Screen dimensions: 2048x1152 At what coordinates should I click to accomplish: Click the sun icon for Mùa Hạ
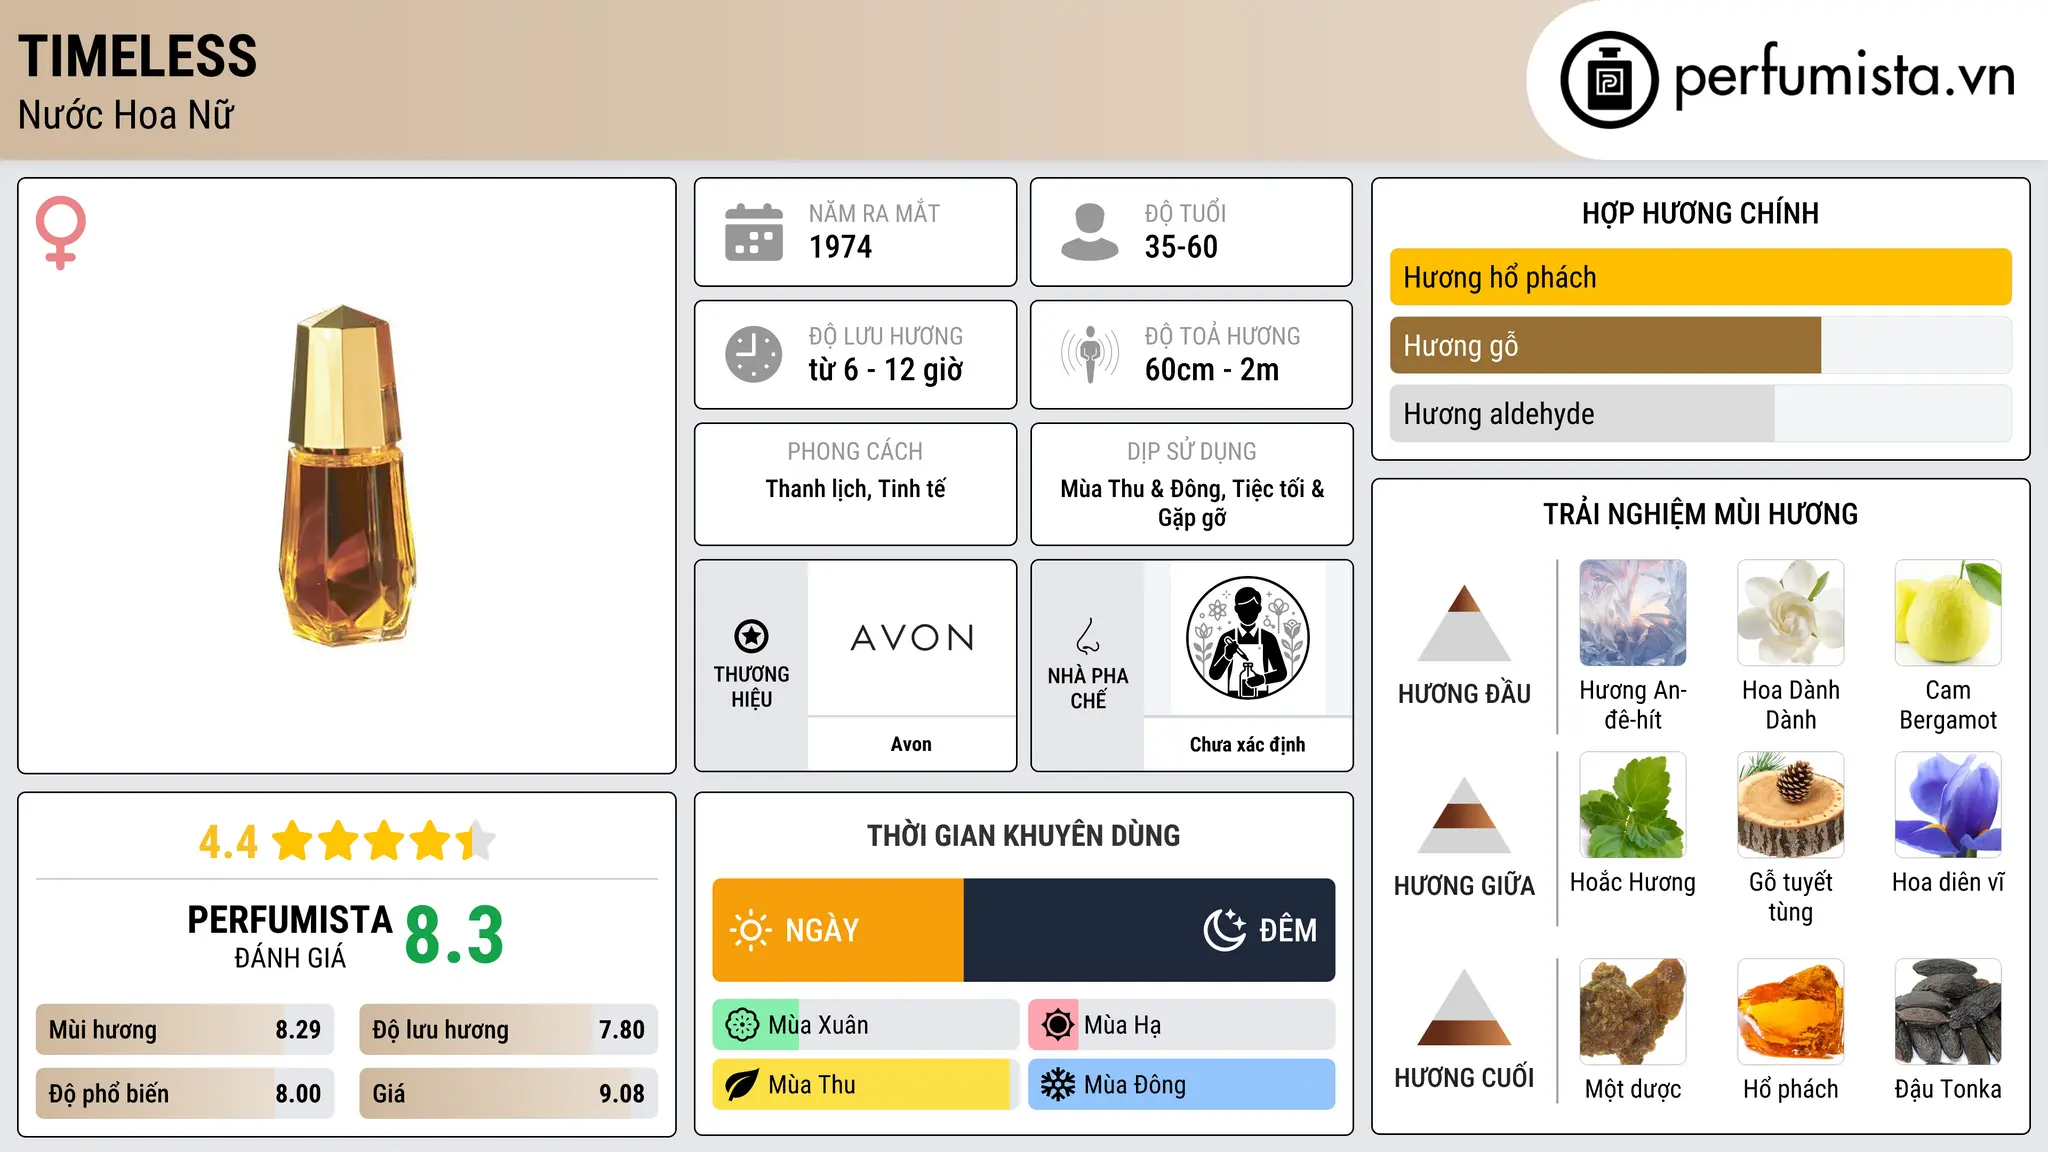(x=1057, y=1025)
